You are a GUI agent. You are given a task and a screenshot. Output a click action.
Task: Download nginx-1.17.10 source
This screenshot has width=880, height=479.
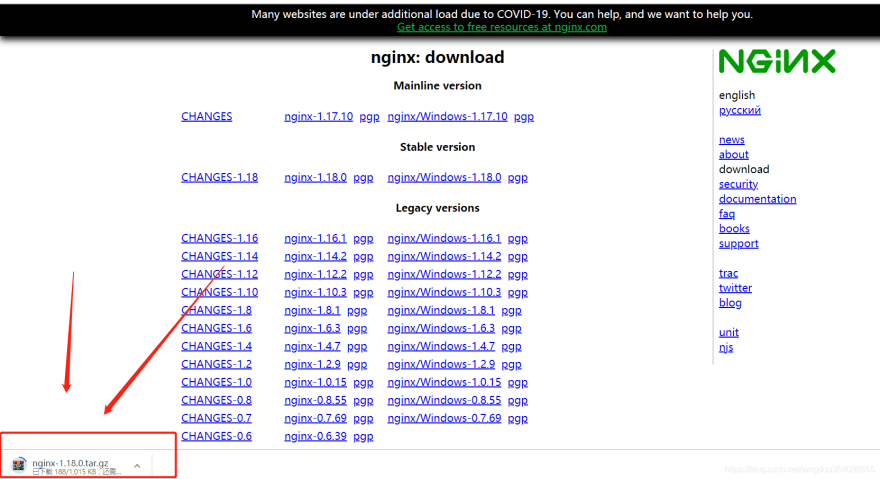318,116
